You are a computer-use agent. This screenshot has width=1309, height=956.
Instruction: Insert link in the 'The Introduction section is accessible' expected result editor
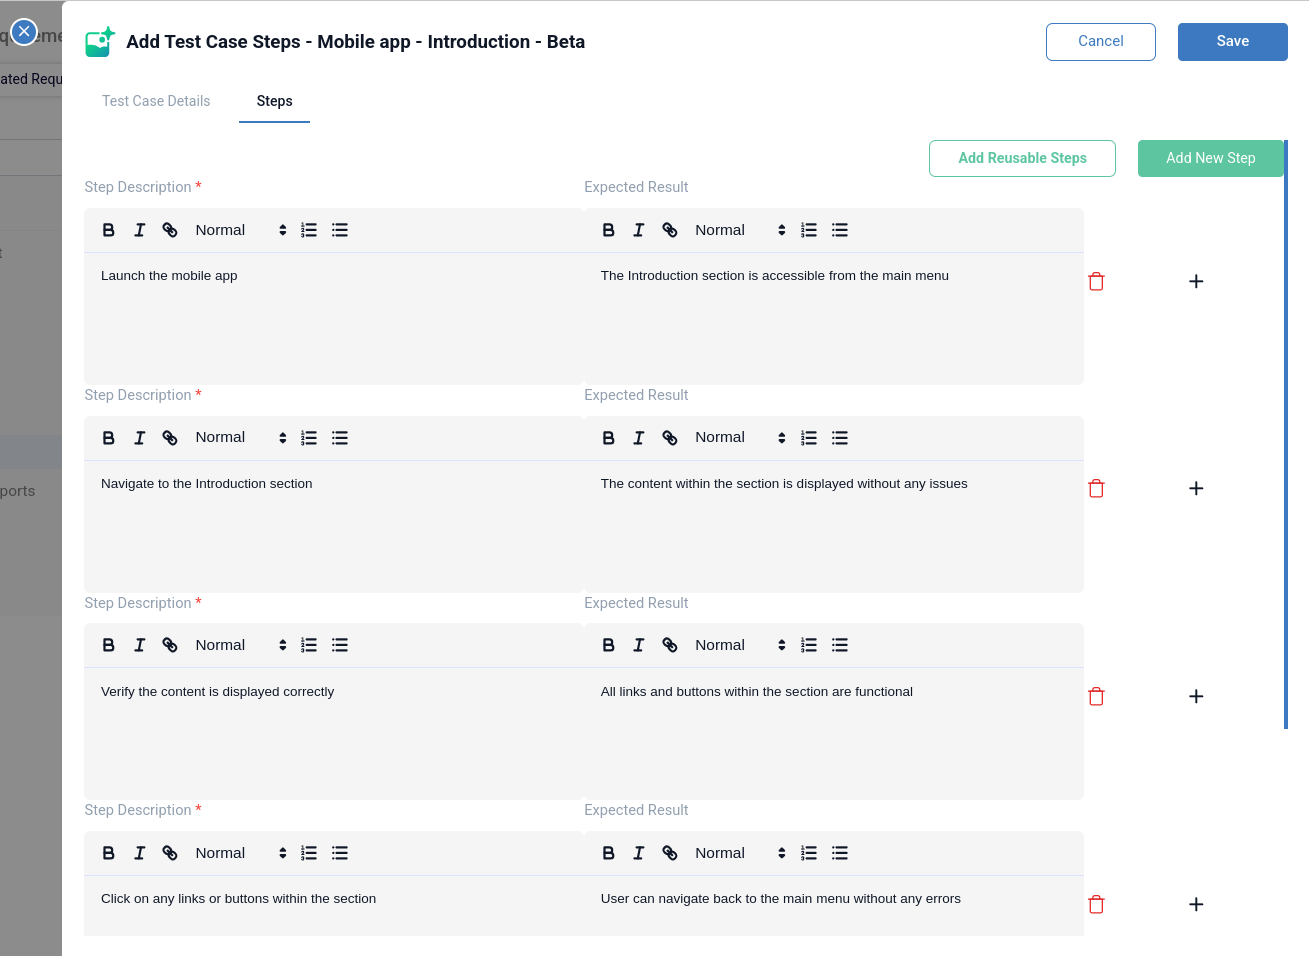pos(670,230)
